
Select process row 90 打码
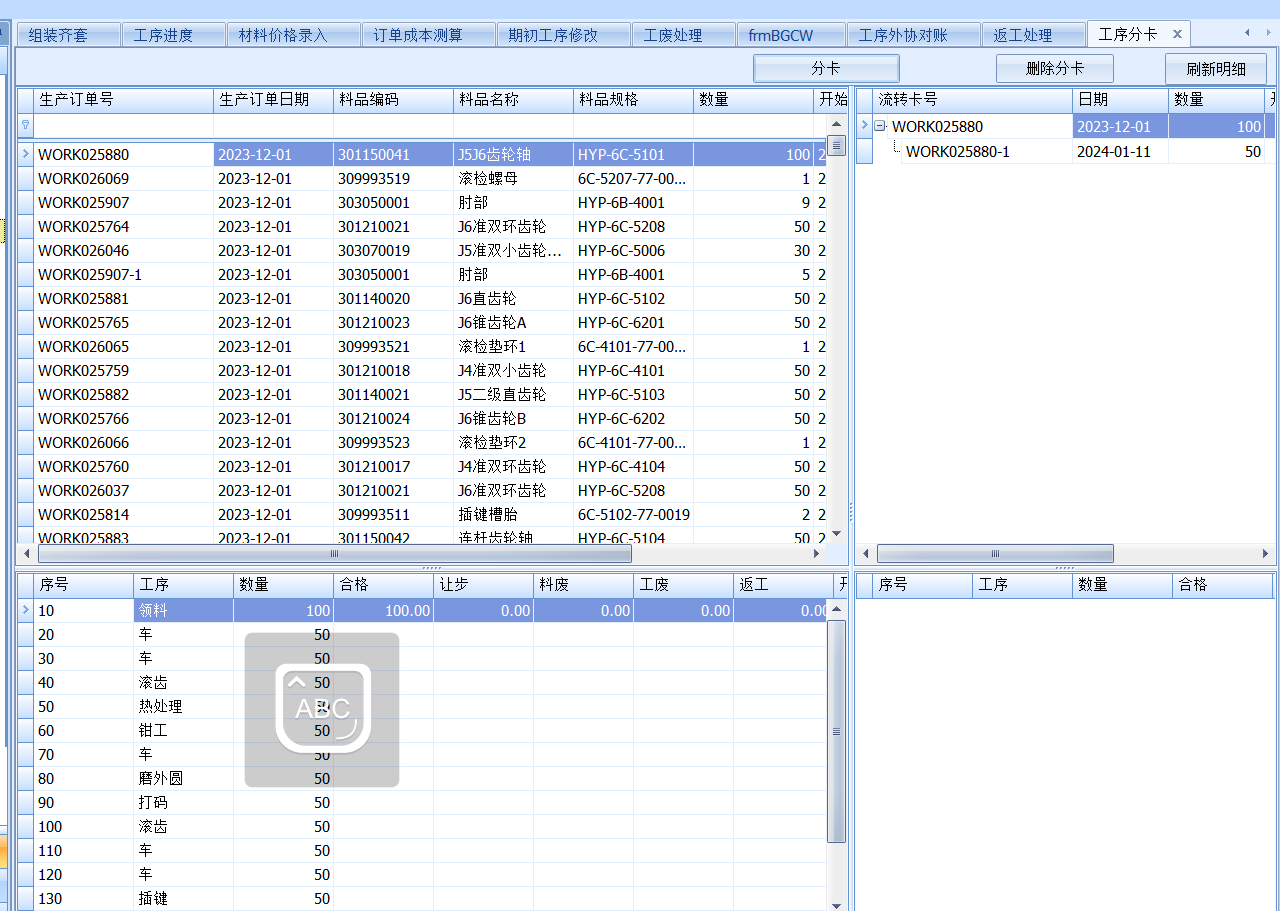[423, 803]
